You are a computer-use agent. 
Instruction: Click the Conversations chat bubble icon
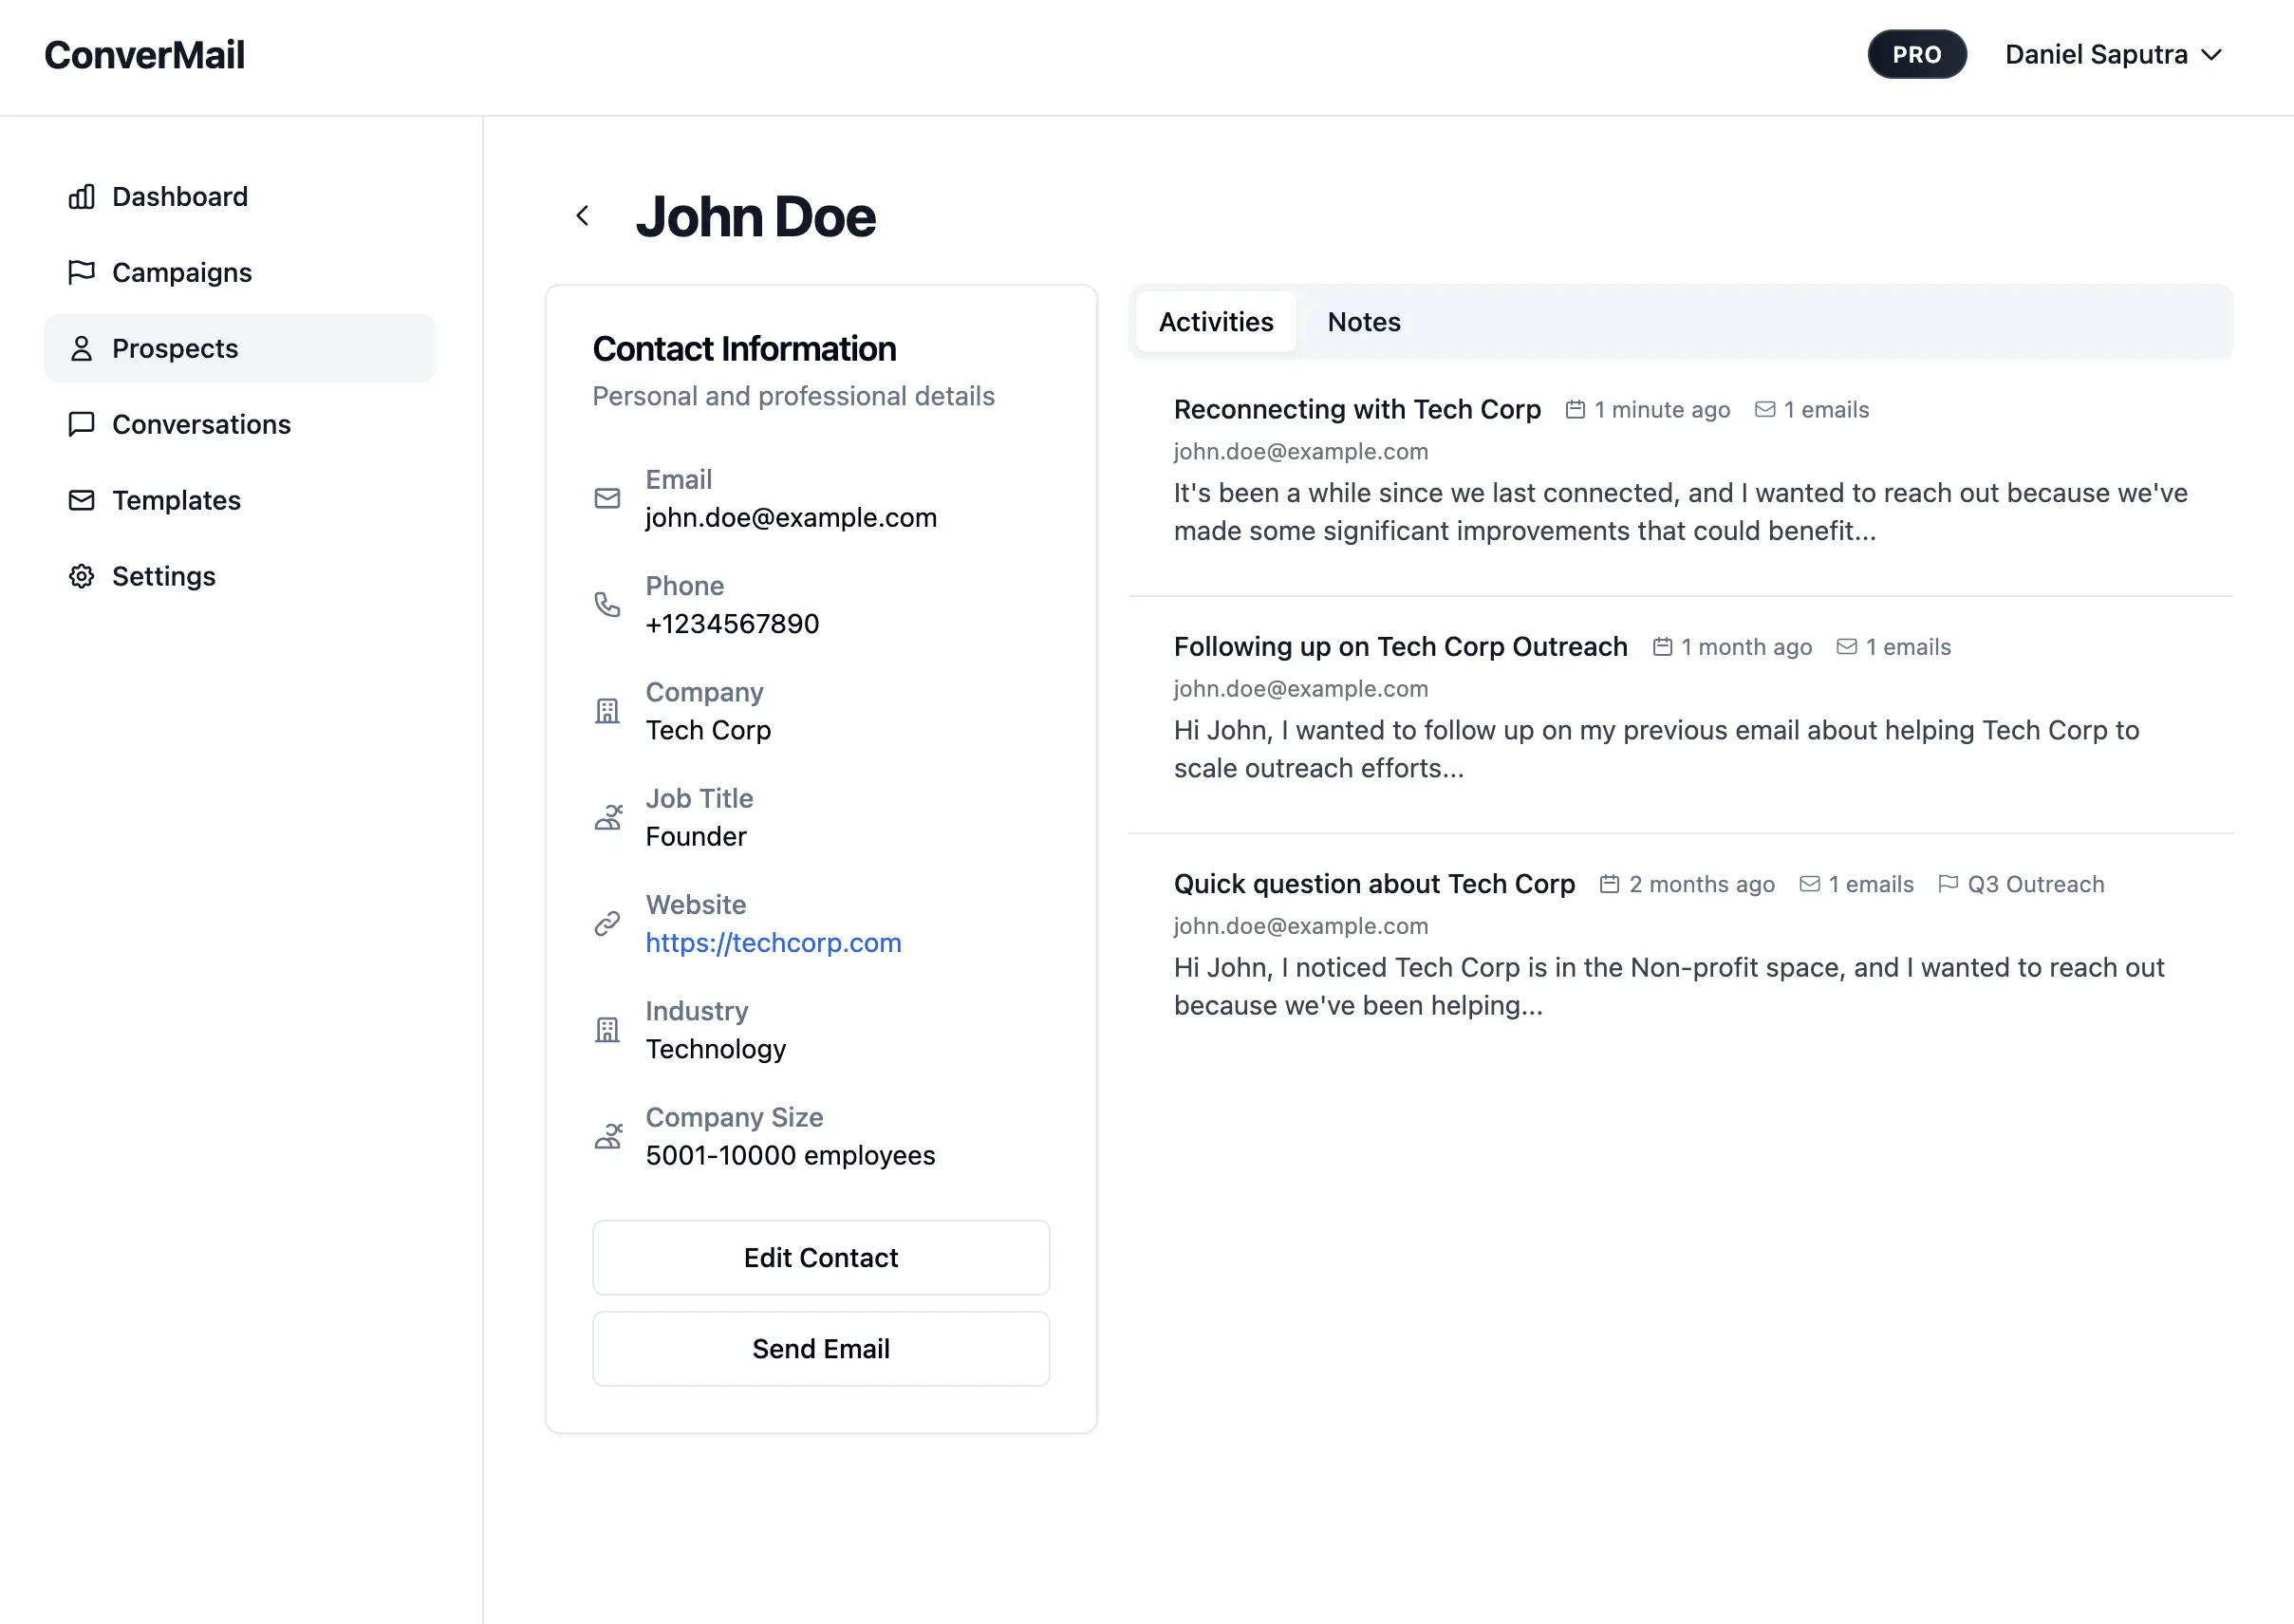81,424
